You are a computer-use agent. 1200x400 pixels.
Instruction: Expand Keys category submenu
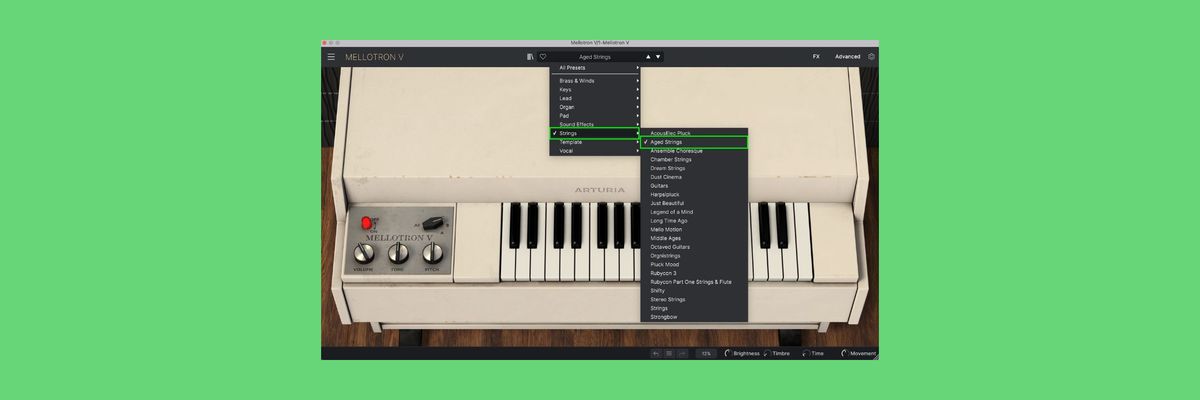pos(595,89)
